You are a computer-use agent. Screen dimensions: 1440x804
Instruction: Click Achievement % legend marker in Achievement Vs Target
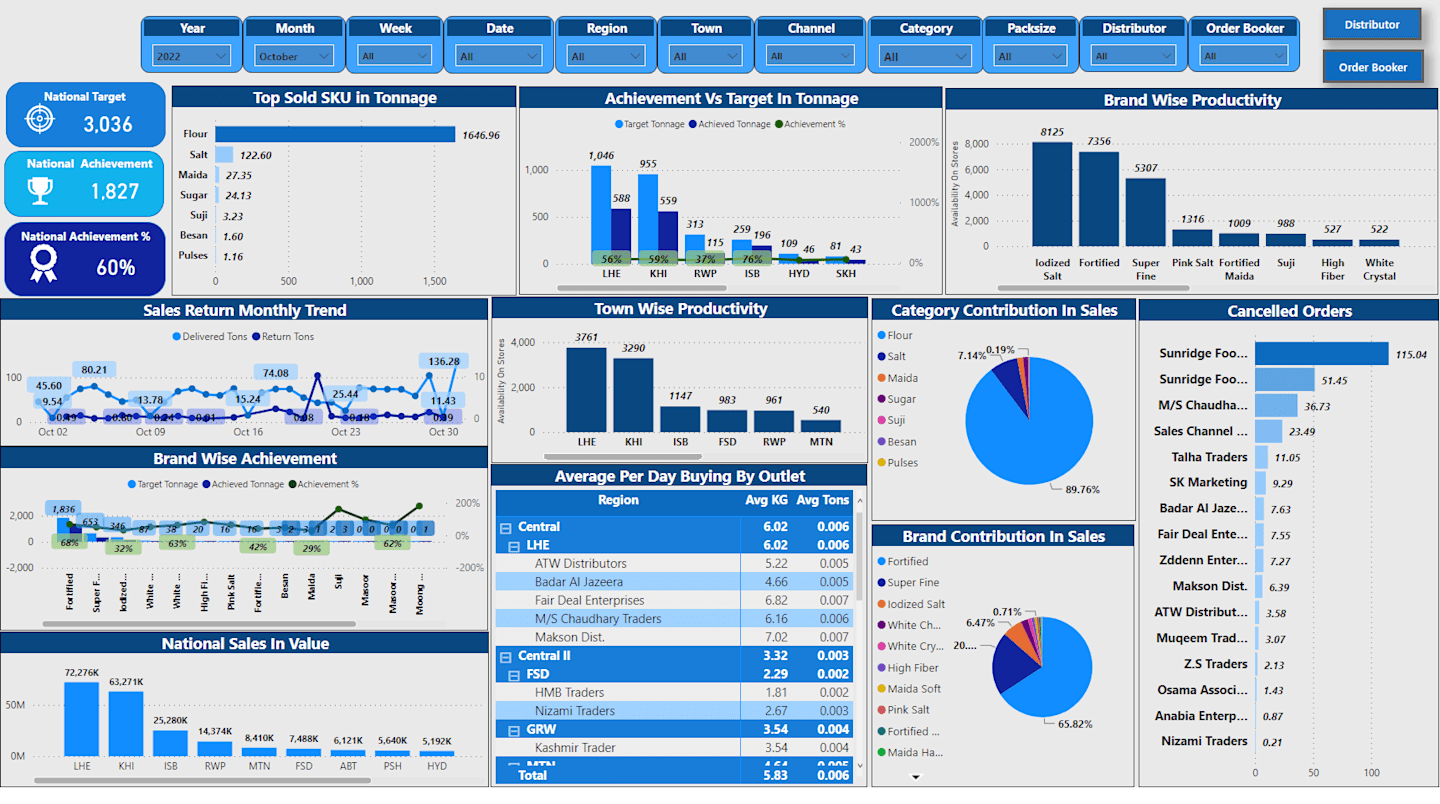779,124
